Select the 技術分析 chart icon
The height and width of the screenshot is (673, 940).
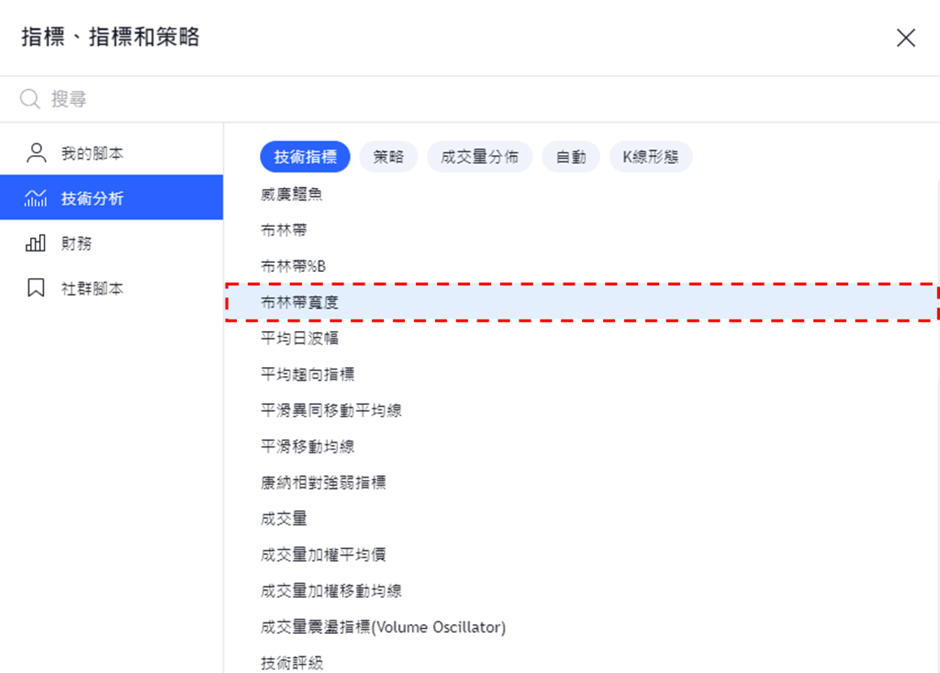[35, 198]
